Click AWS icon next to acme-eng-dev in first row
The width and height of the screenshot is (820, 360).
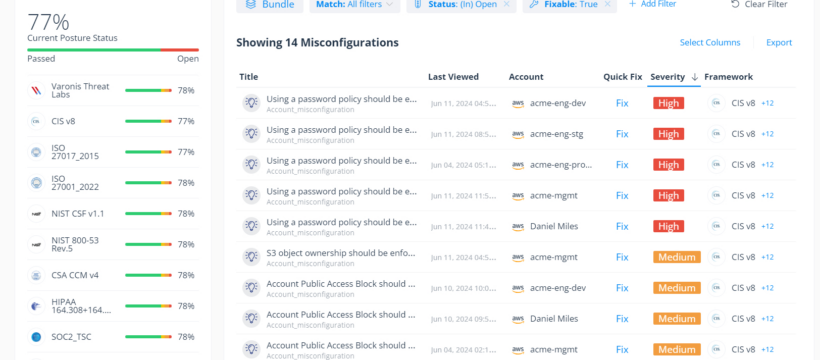click(x=518, y=104)
